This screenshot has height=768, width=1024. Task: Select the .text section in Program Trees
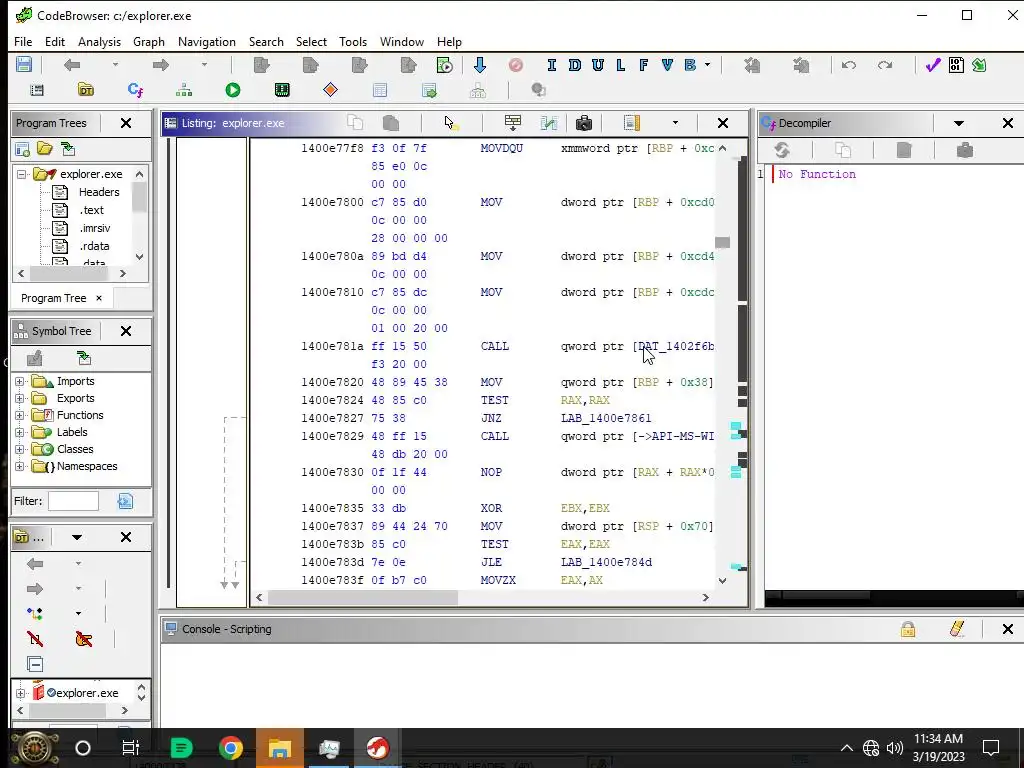(x=91, y=210)
